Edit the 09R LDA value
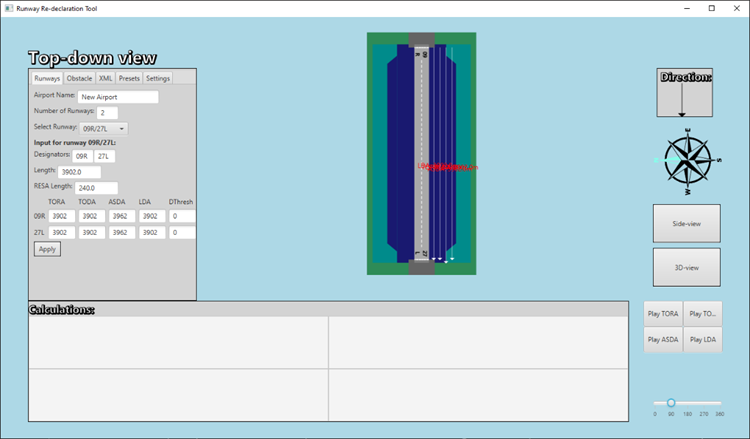750x439 pixels. (x=152, y=216)
